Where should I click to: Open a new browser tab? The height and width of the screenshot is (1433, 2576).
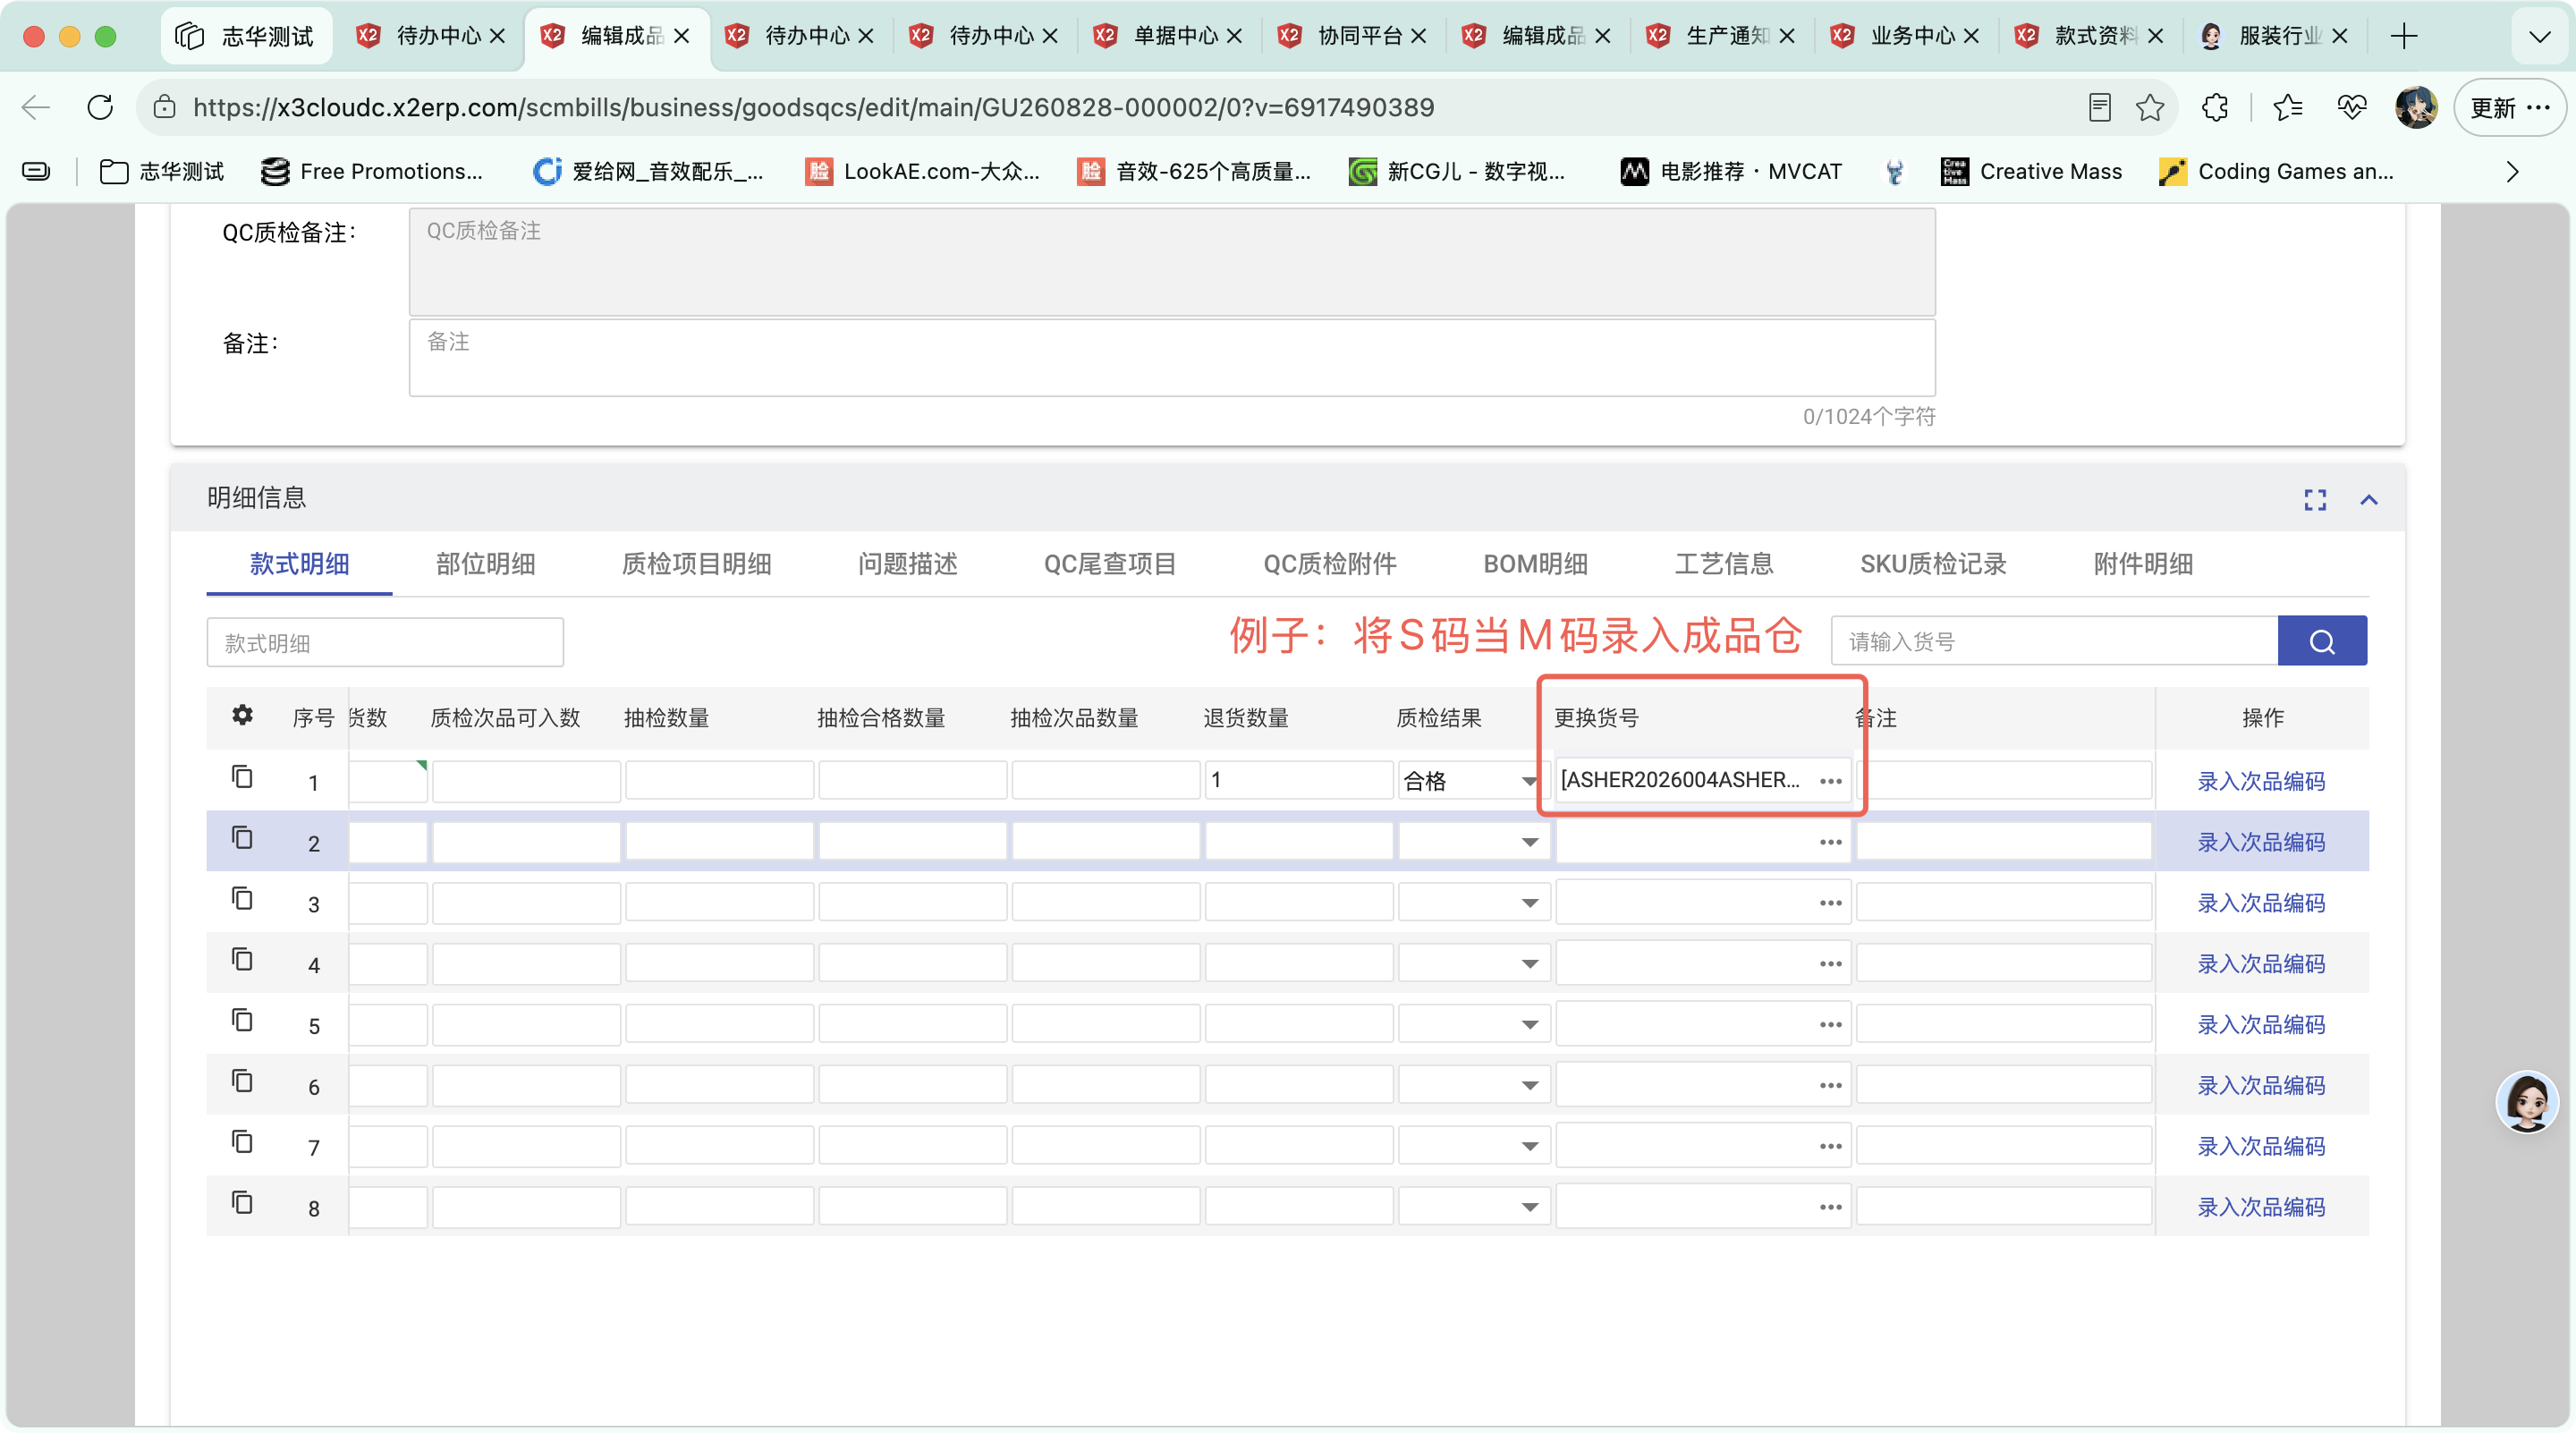pos(2404,36)
